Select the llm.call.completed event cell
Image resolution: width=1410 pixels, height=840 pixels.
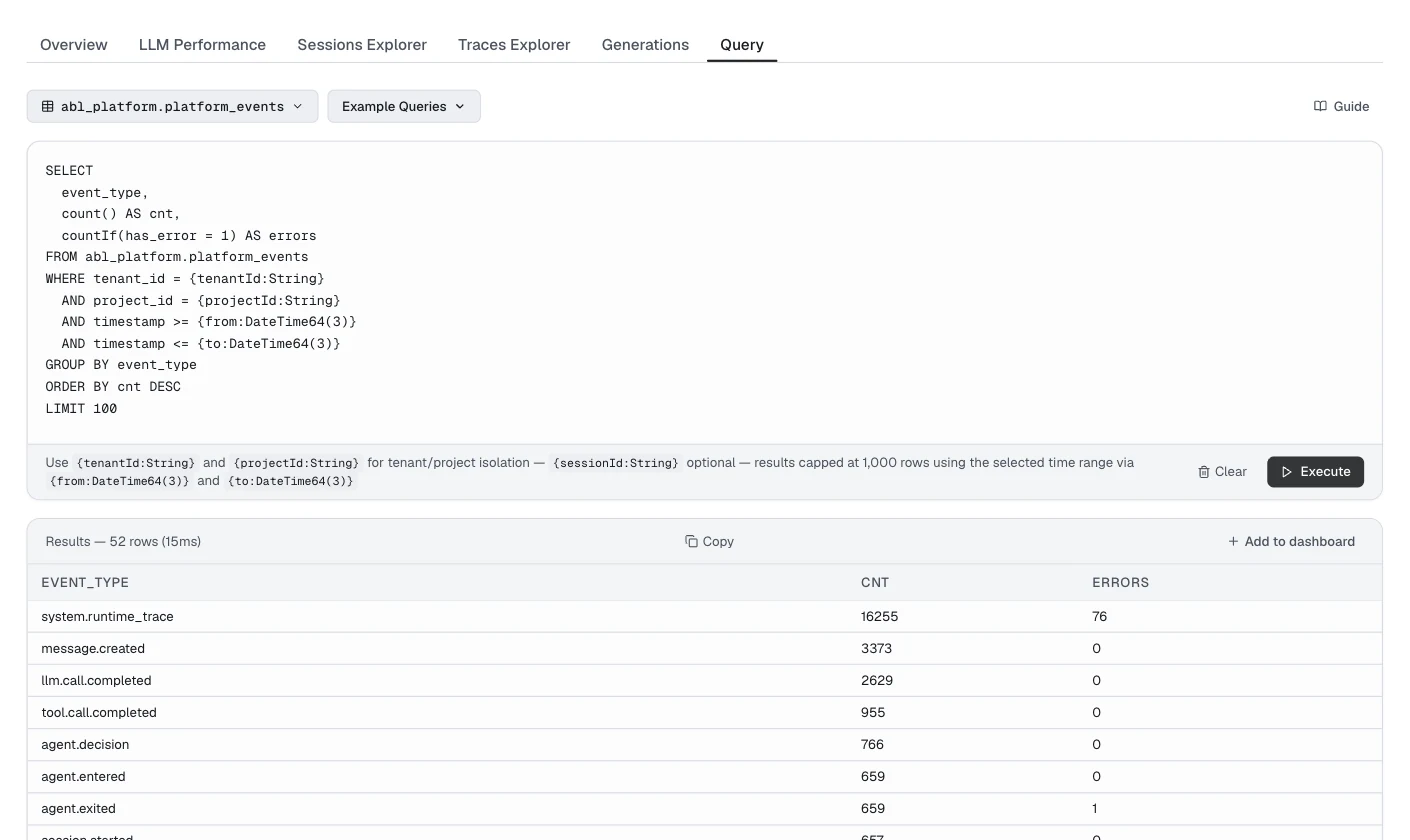coord(96,681)
